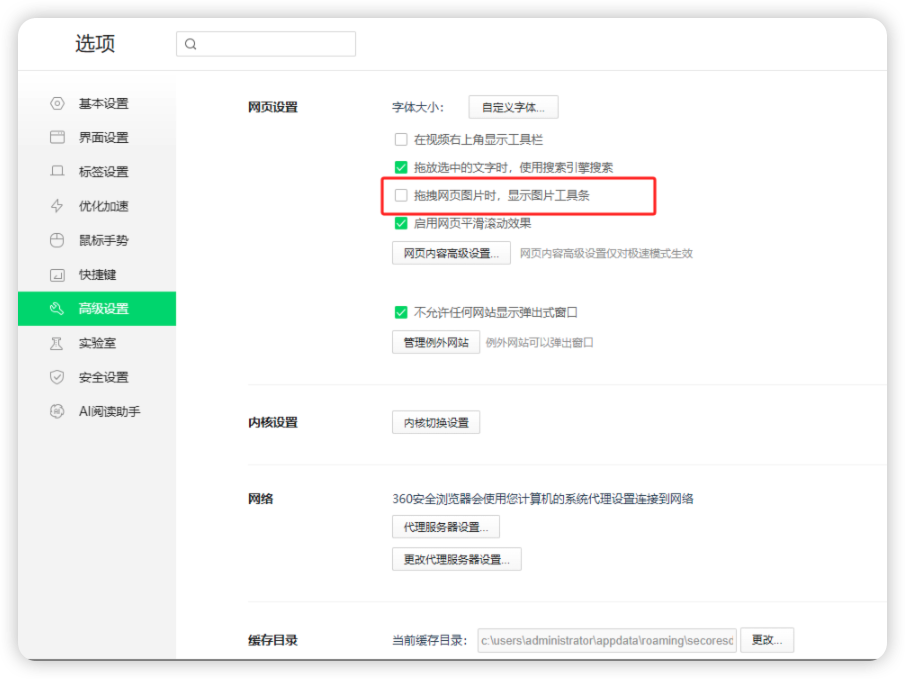905x679 pixels.
Task: Click the 快捷键 keyboard icon
Action: (x=57, y=275)
